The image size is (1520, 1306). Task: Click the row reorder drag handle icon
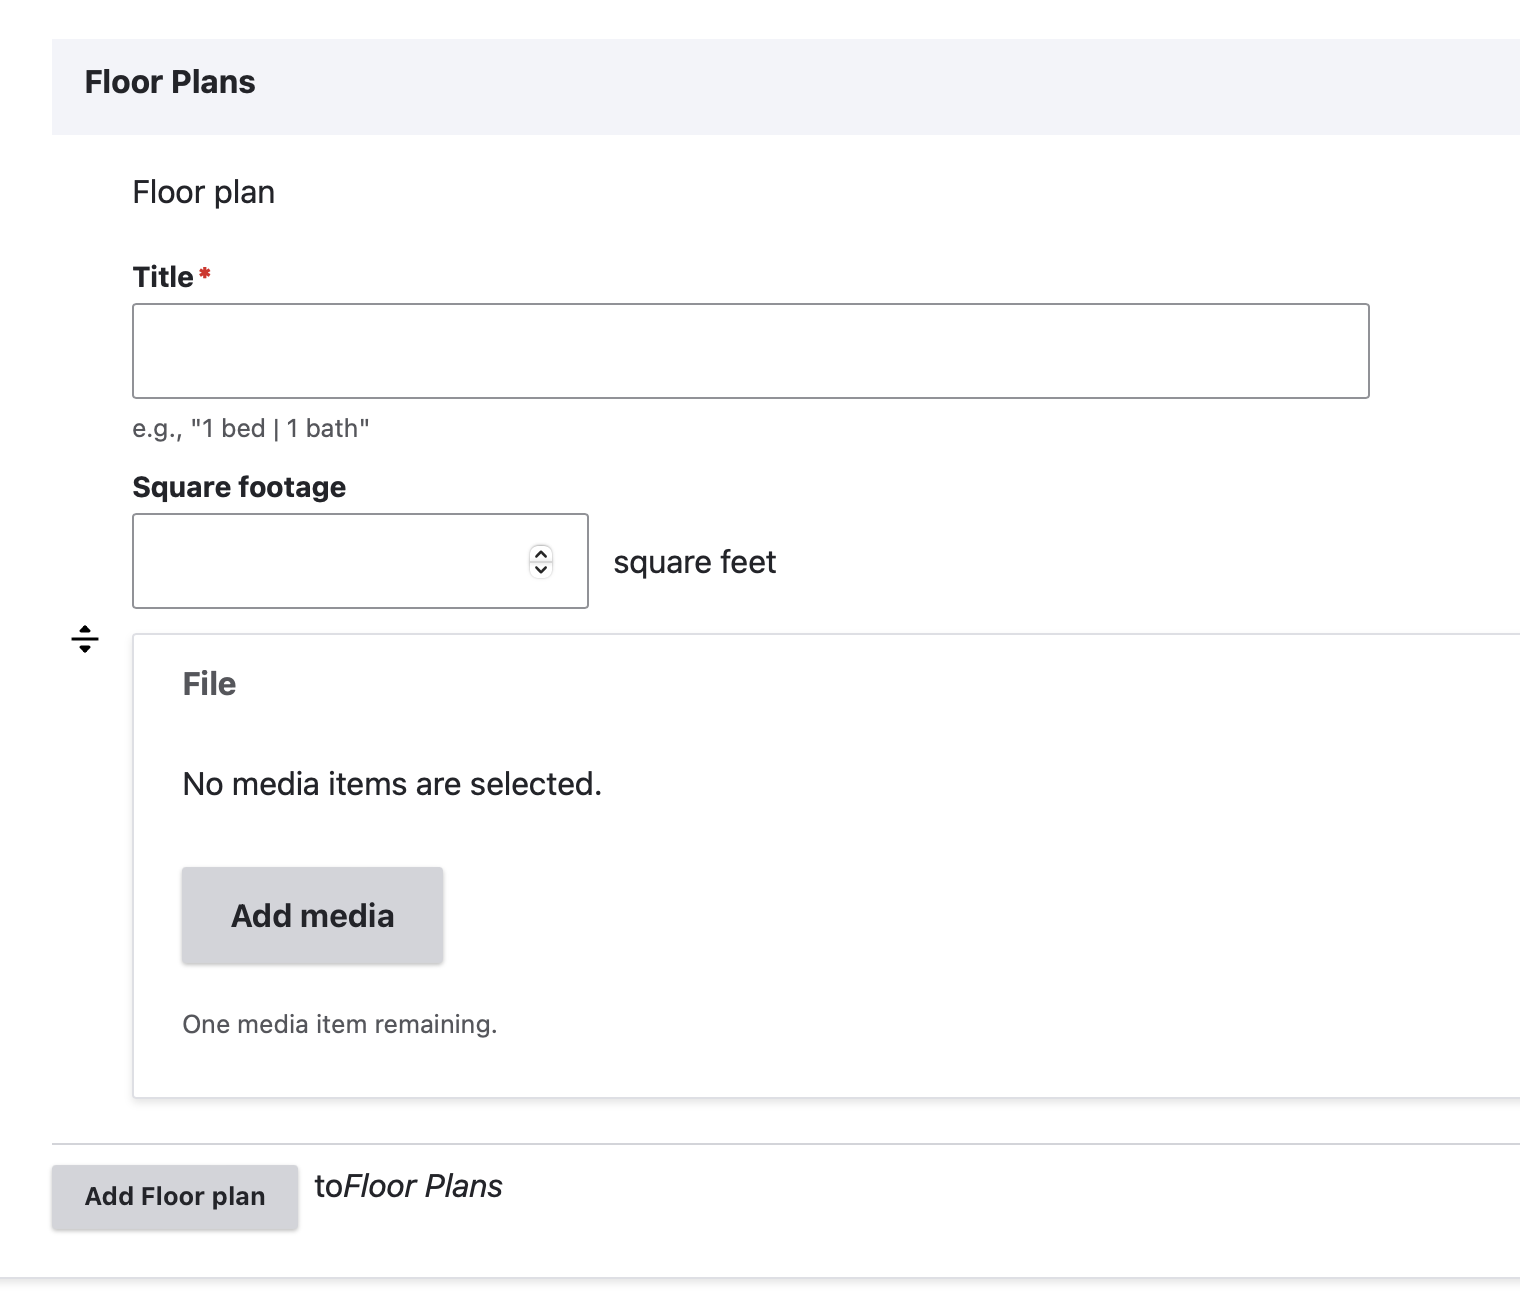tap(85, 639)
